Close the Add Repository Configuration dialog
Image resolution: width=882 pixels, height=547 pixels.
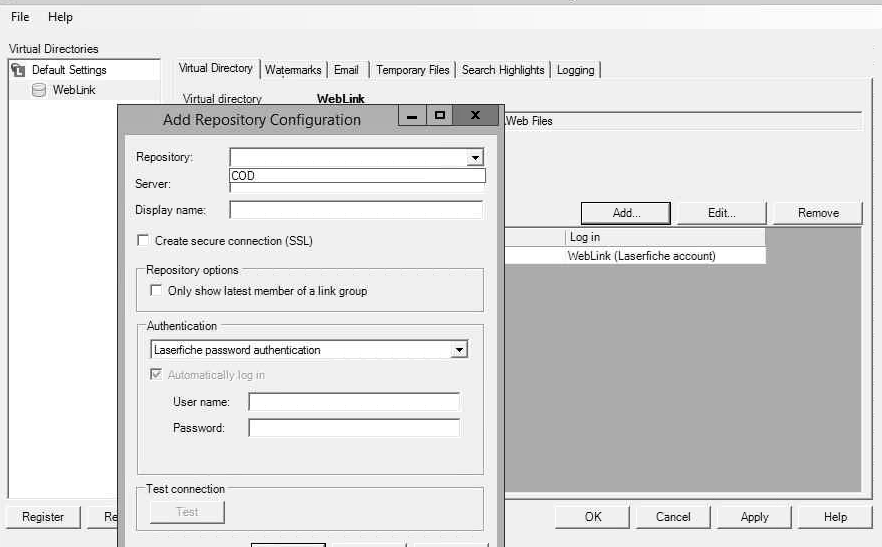[x=475, y=116]
